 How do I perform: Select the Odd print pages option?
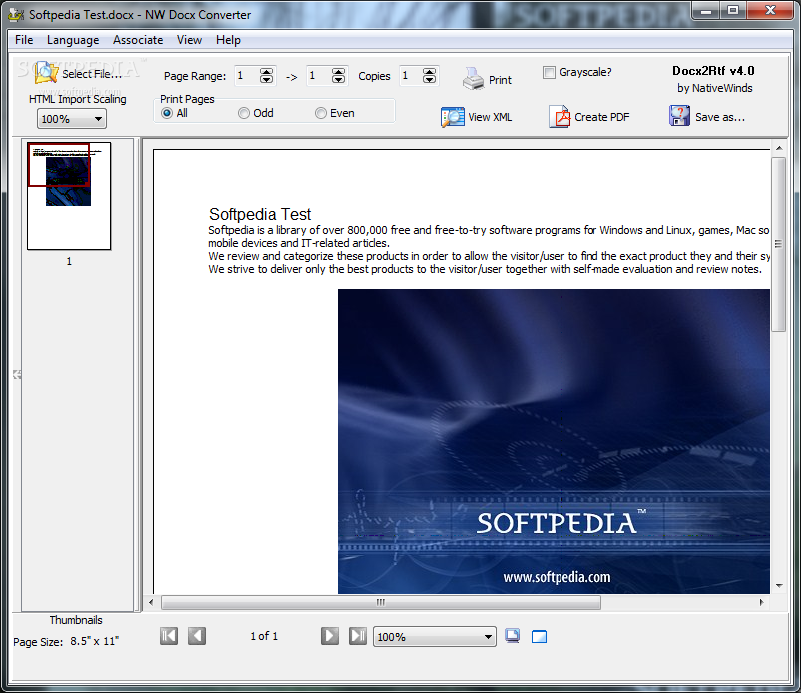click(x=244, y=113)
